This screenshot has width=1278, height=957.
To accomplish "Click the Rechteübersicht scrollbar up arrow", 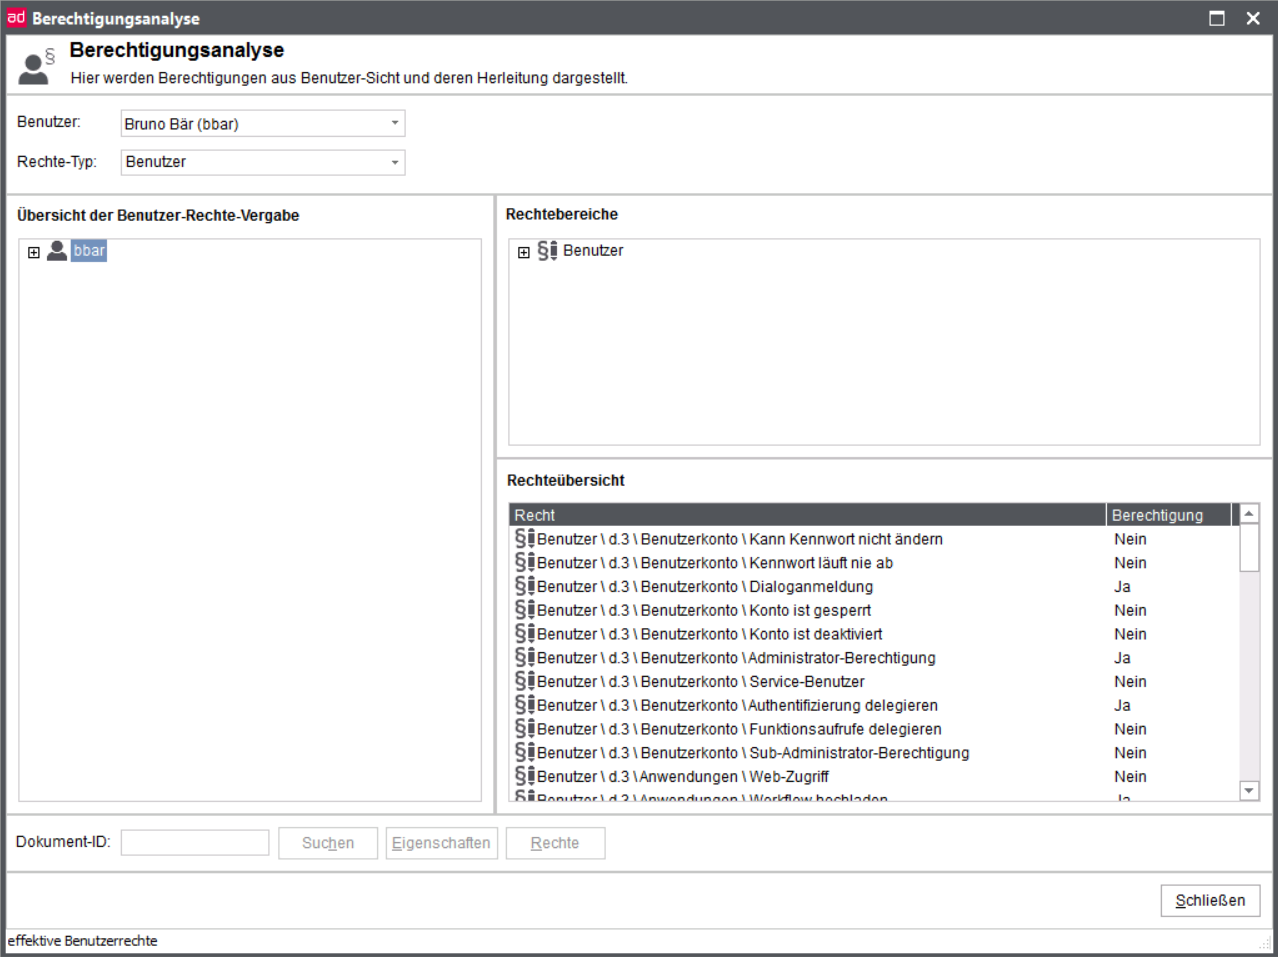I will click(x=1249, y=514).
